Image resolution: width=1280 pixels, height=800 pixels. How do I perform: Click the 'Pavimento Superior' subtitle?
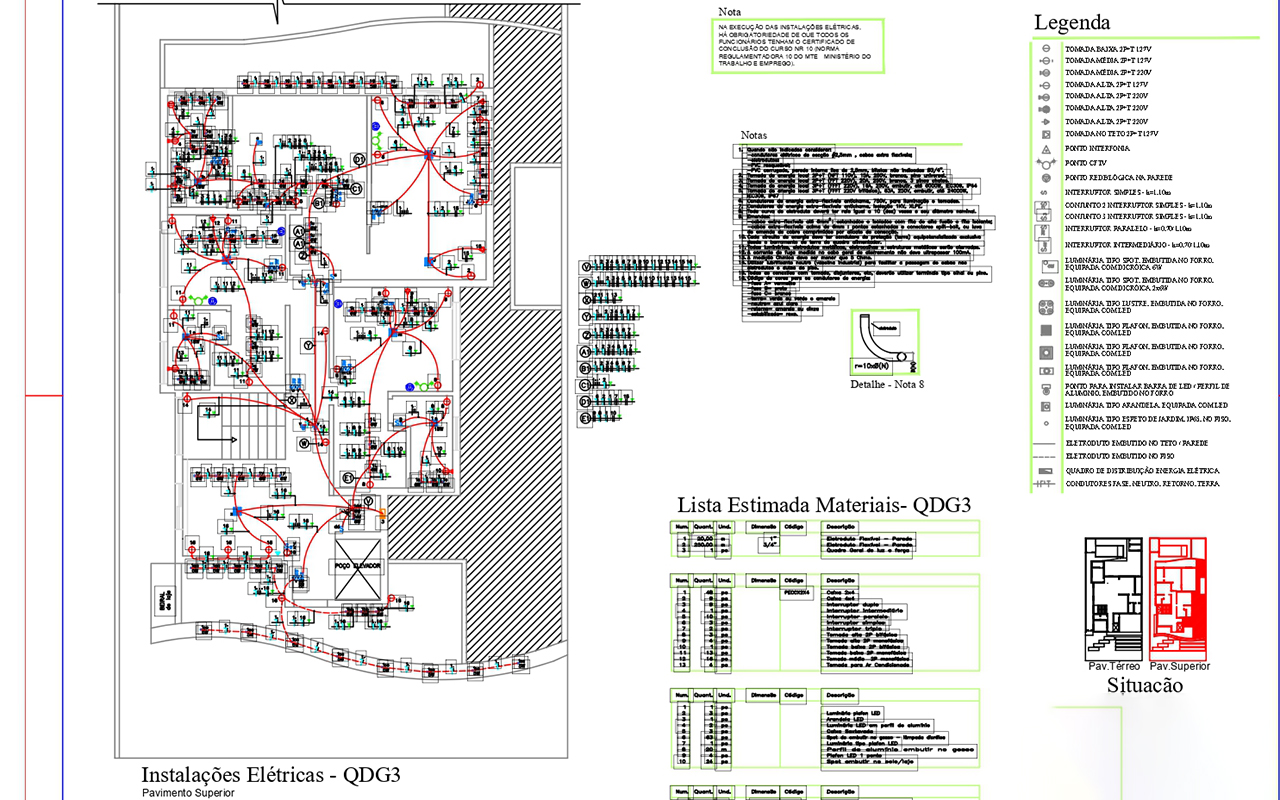click(188, 793)
